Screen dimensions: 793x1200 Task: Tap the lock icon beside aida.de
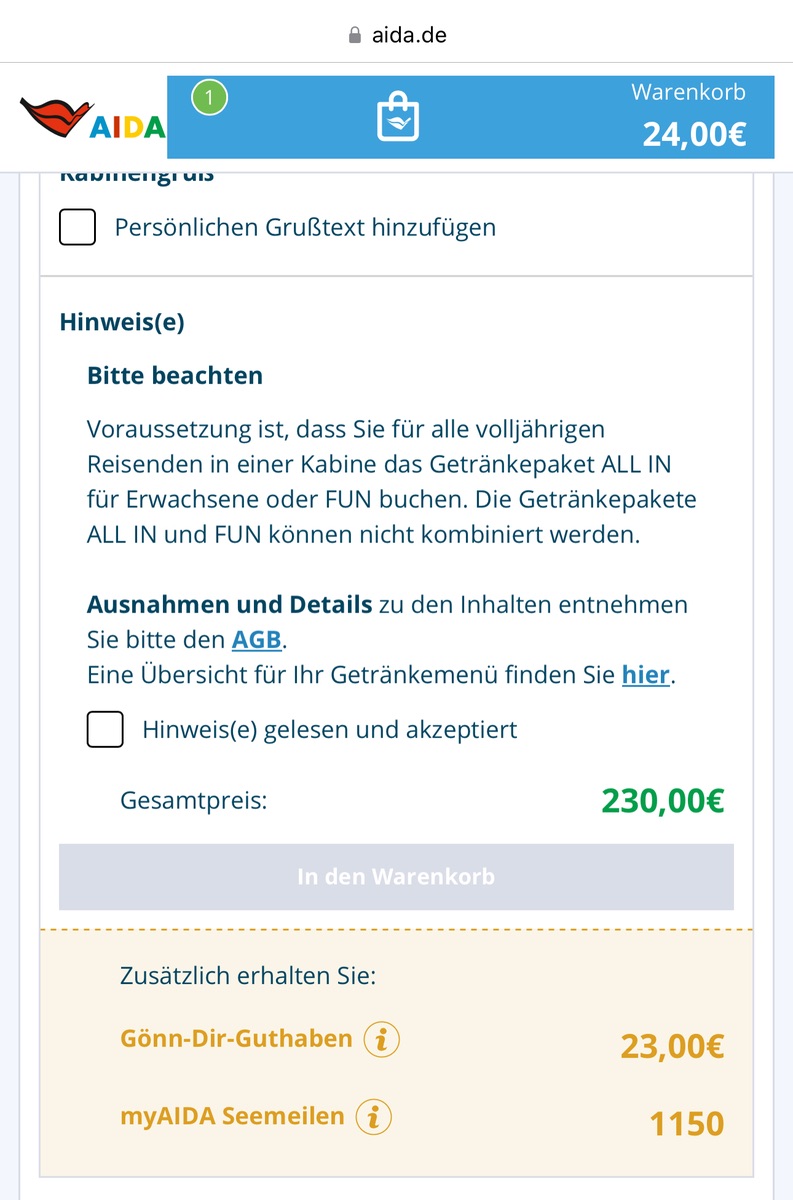point(354,35)
